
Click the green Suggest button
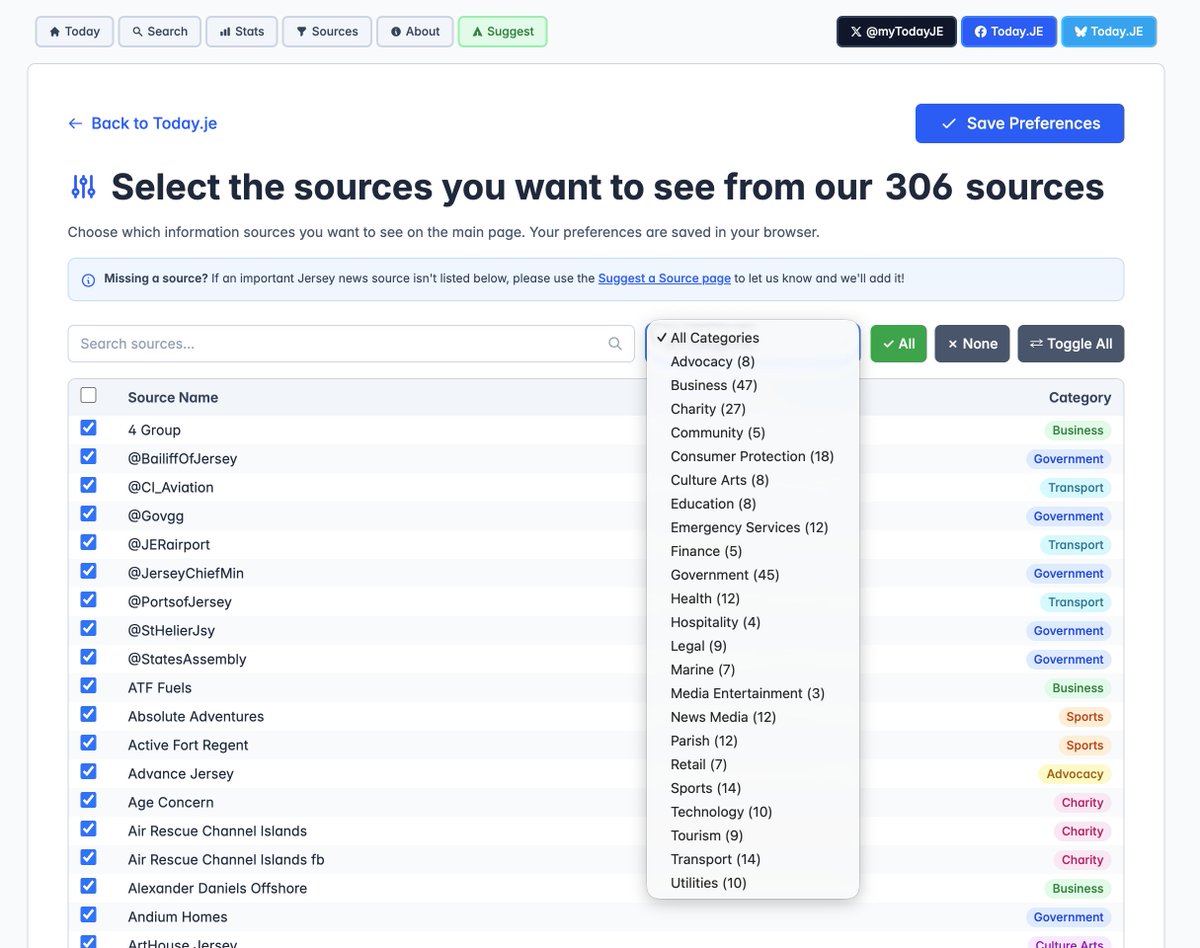point(502,31)
